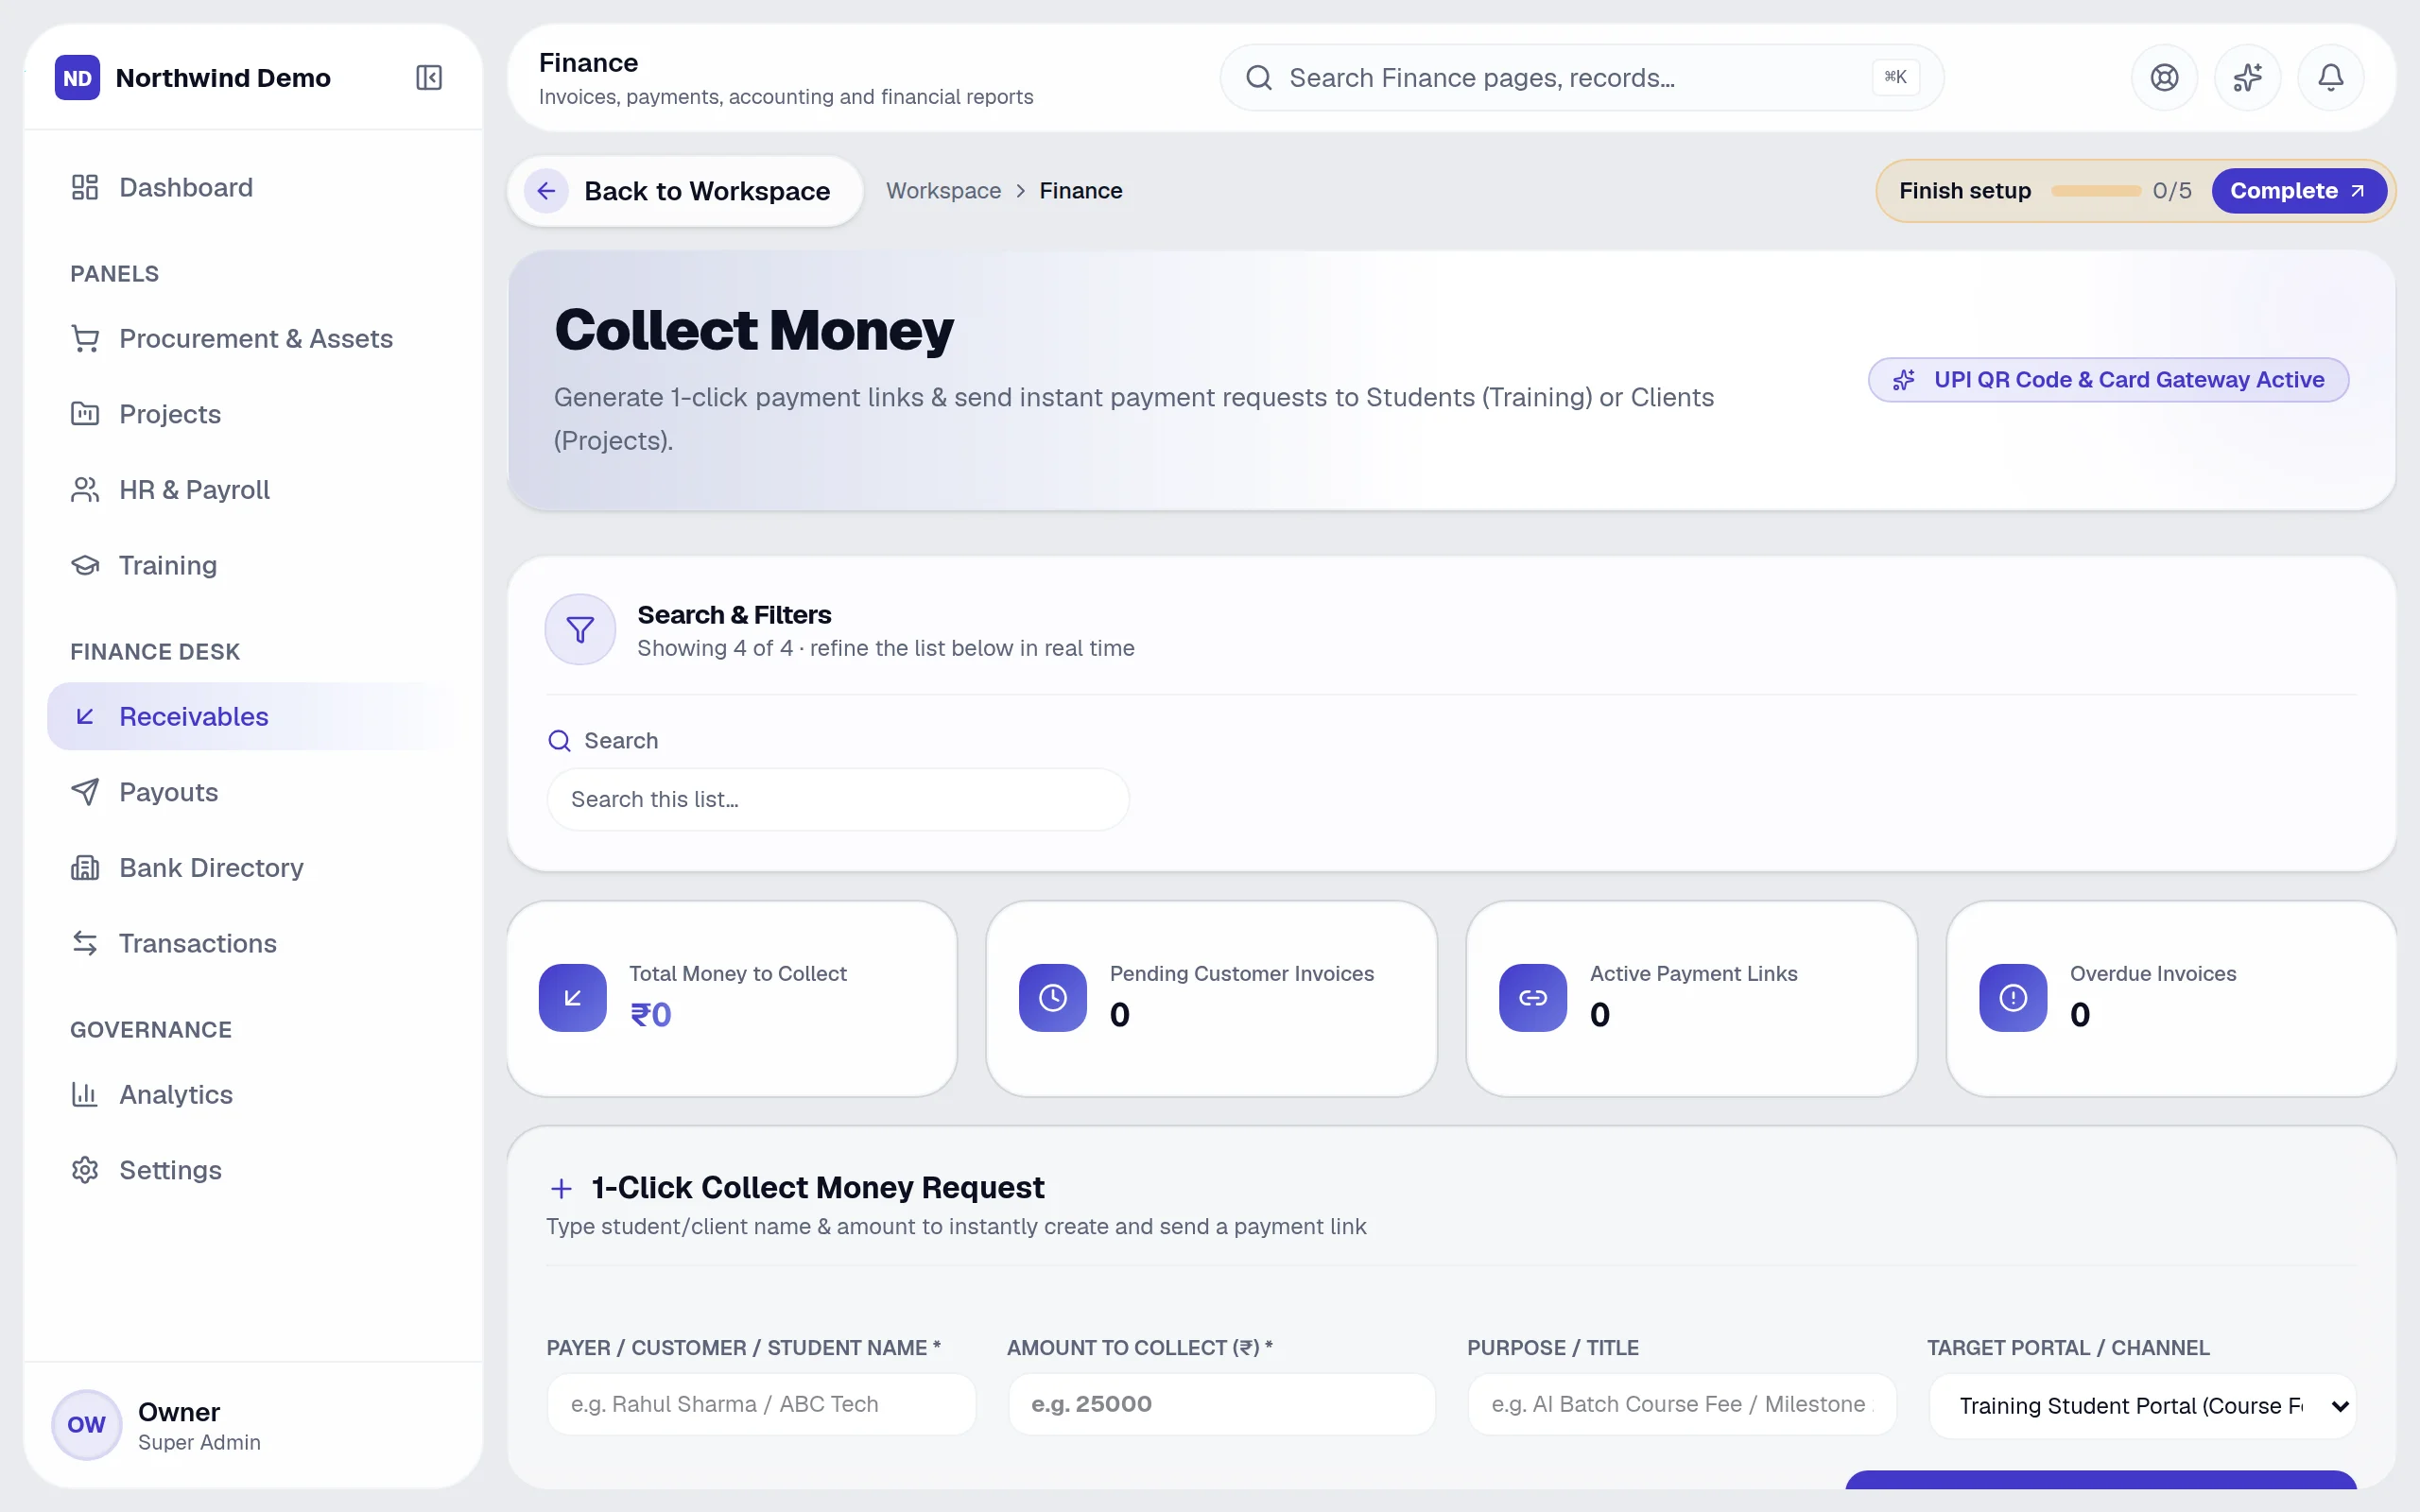Open the notifications bell
Screen dimensions: 2420x1512
point(2330,77)
